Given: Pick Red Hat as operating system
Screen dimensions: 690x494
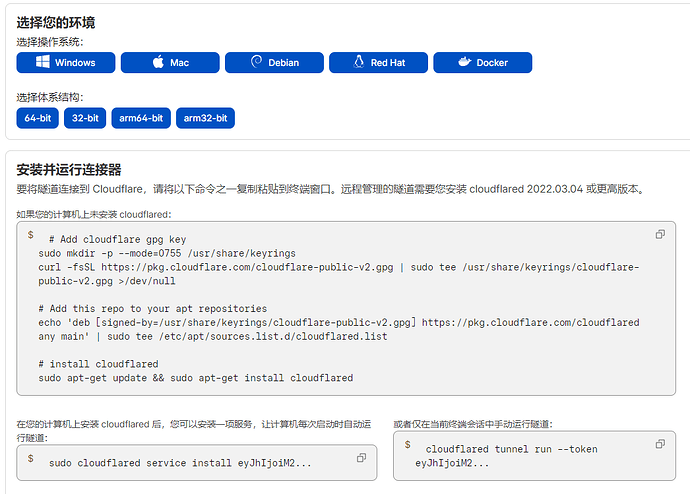Looking at the screenshot, I should coord(378,62).
